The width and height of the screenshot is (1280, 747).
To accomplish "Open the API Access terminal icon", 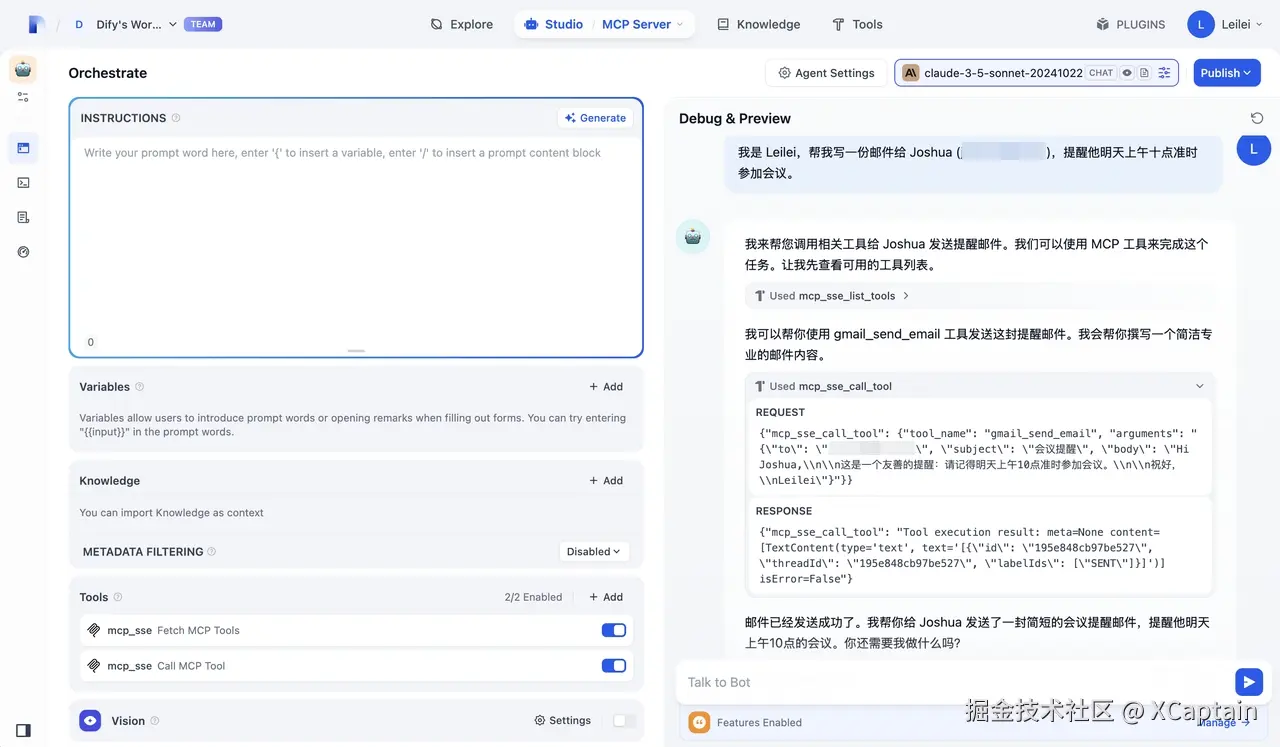I will (23, 183).
